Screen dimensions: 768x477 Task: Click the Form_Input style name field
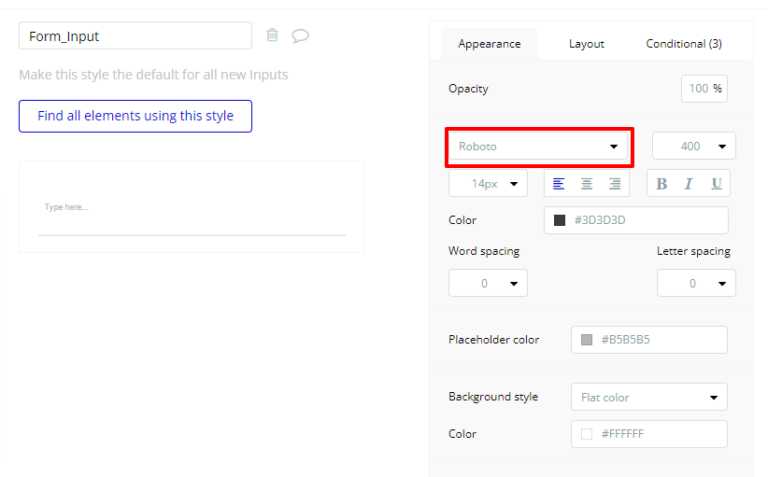click(x=135, y=36)
